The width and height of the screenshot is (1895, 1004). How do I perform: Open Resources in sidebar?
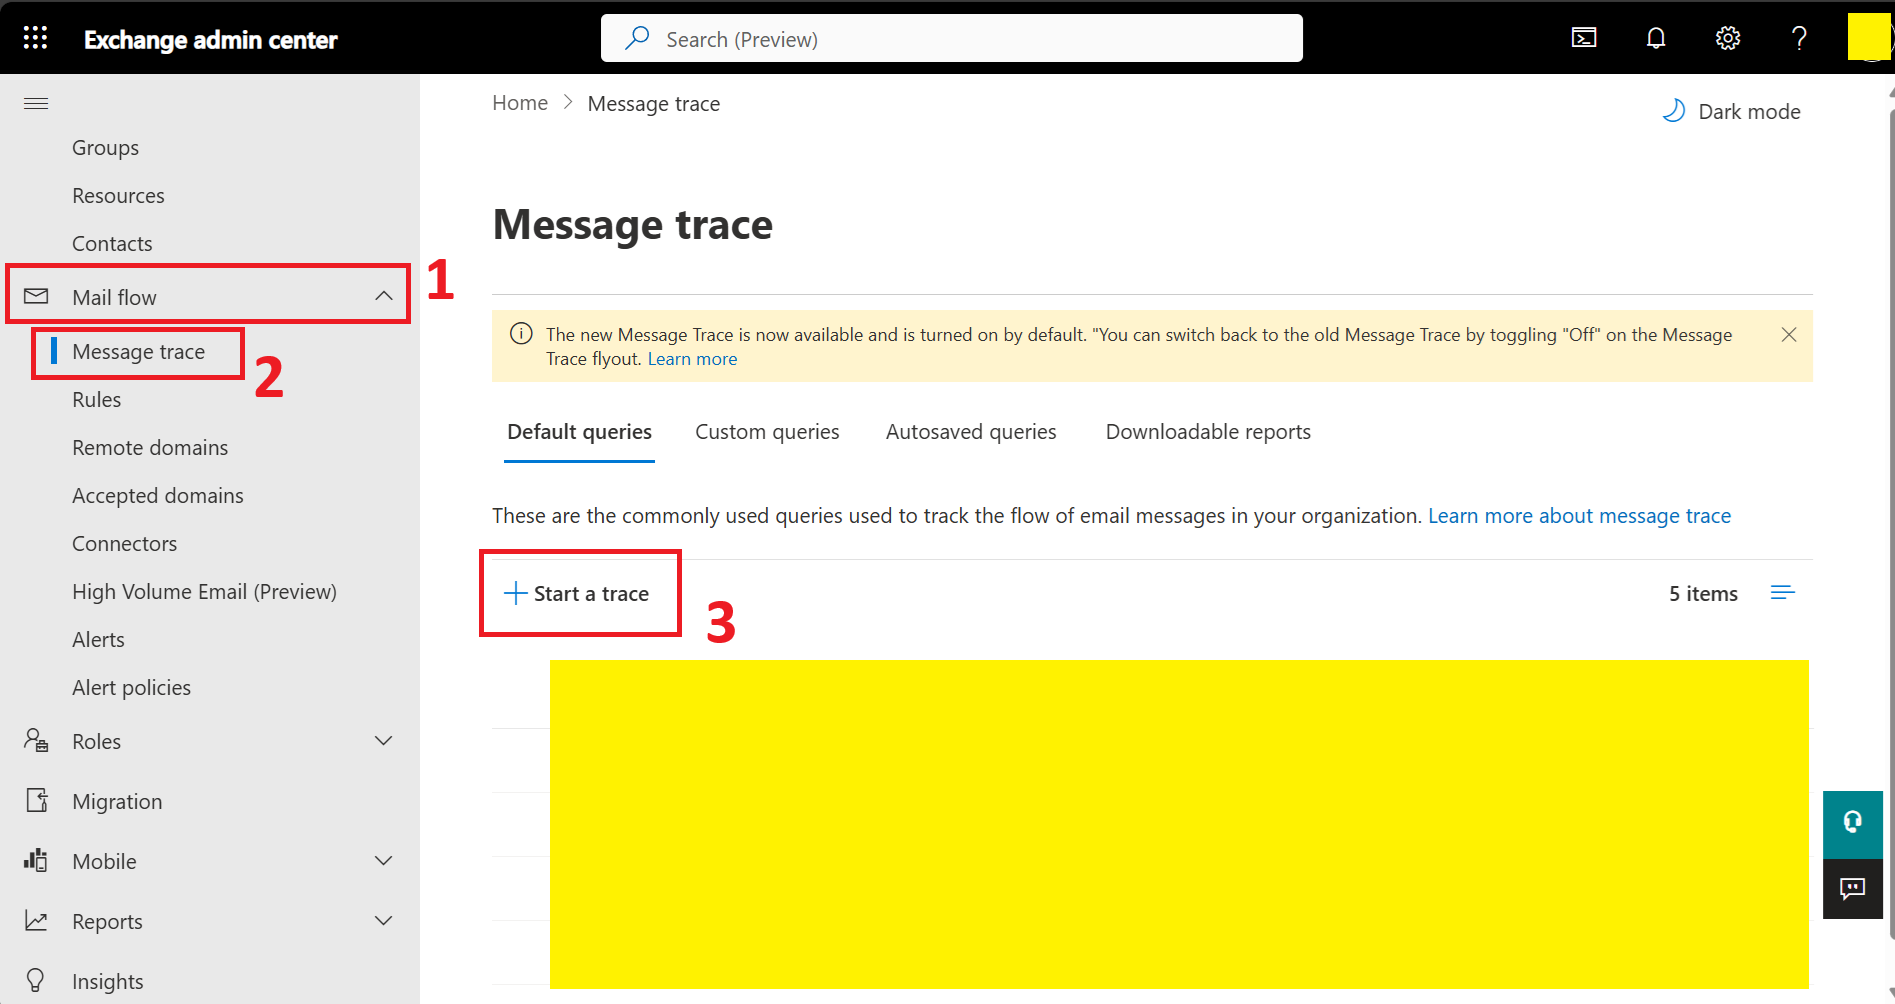pyautogui.click(x=118, y=196)
